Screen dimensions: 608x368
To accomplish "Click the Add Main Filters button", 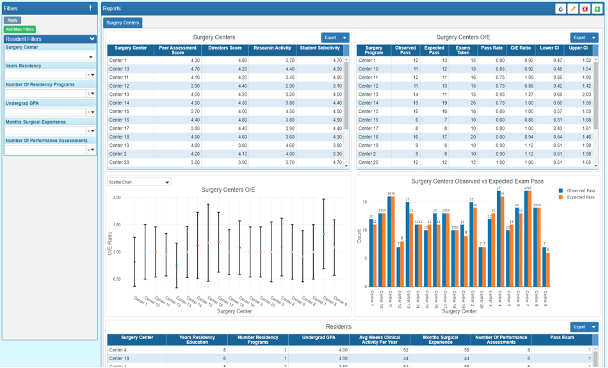I will coord(20,29).
